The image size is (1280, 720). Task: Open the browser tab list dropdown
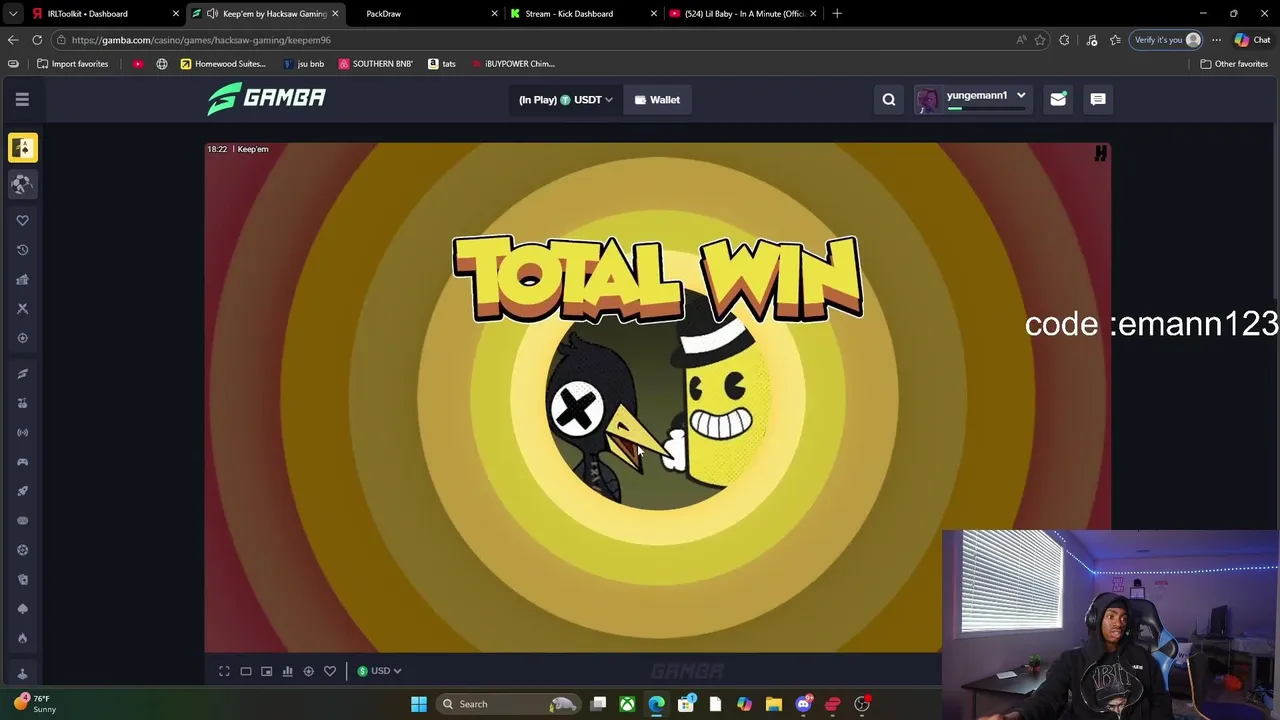point(13,13)
